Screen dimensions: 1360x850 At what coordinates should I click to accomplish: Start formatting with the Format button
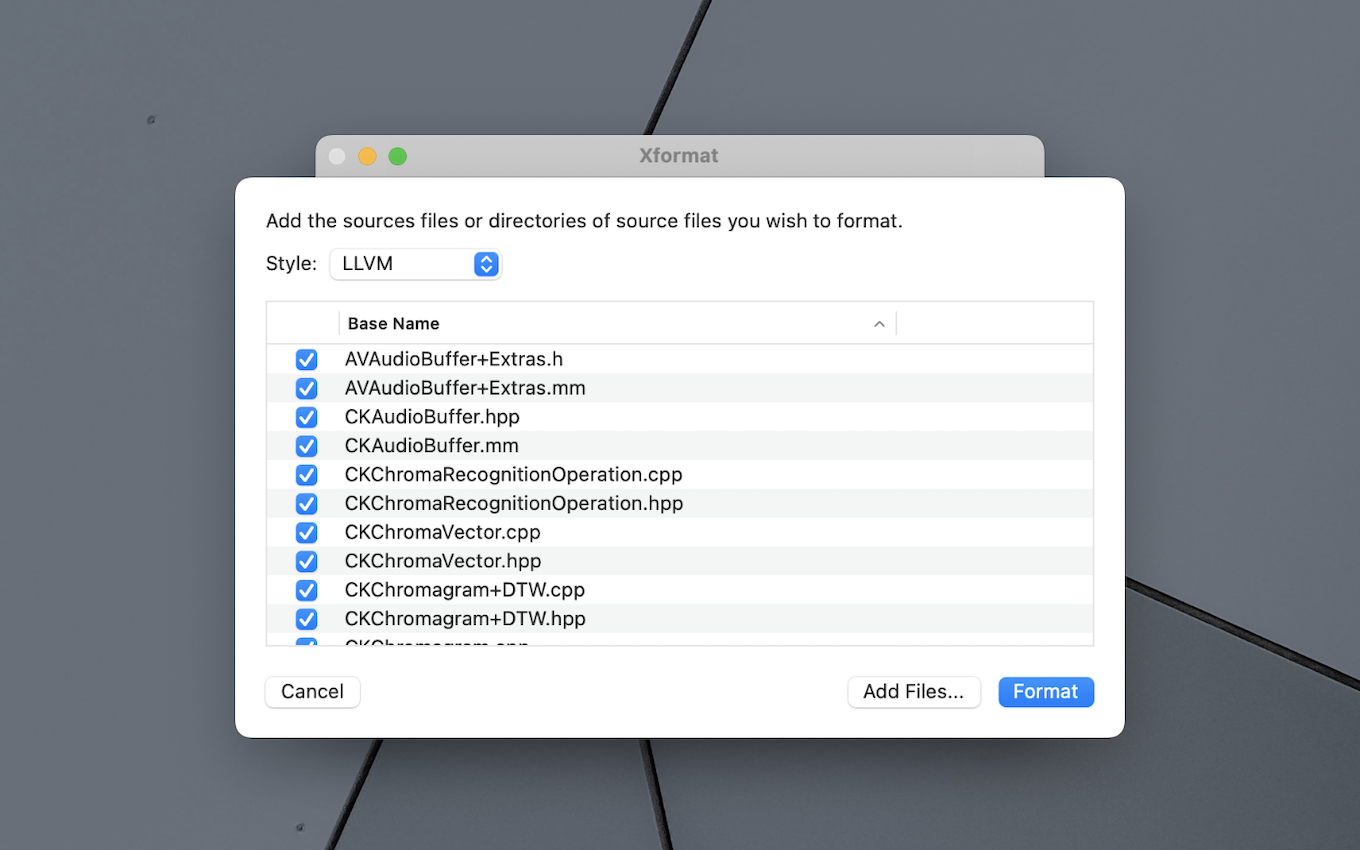coord(1046,692)
